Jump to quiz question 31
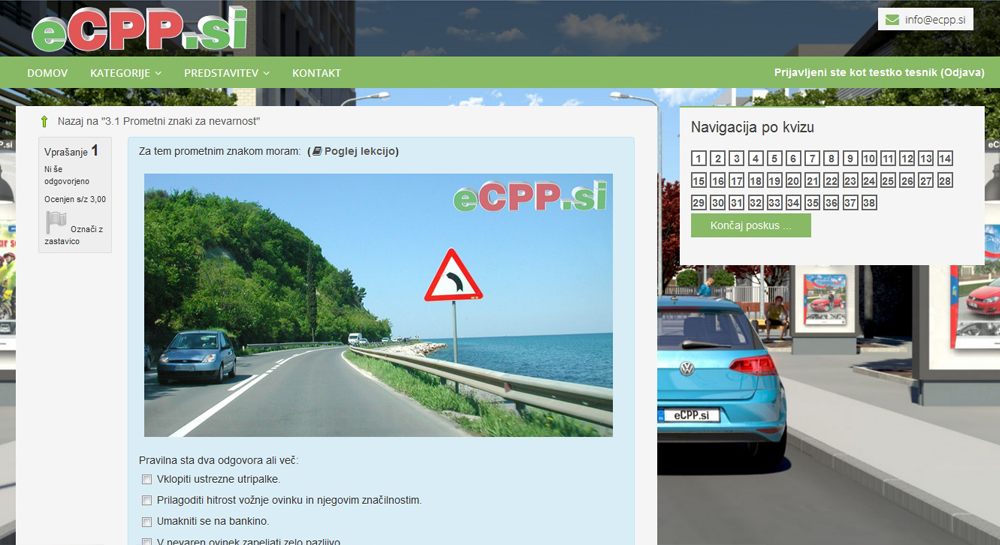 pyautogui.click(x=737, y=203)
